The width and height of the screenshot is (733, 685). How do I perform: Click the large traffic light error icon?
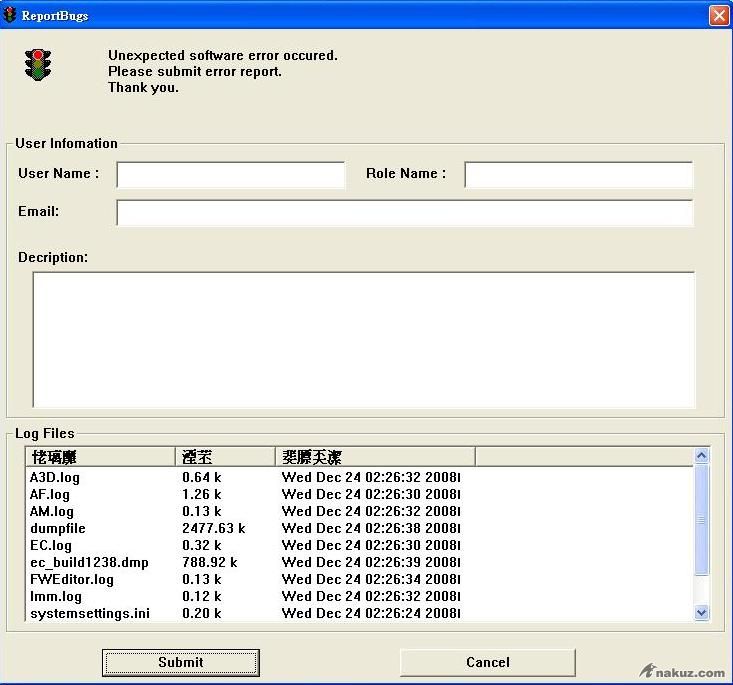pos(39,65)
